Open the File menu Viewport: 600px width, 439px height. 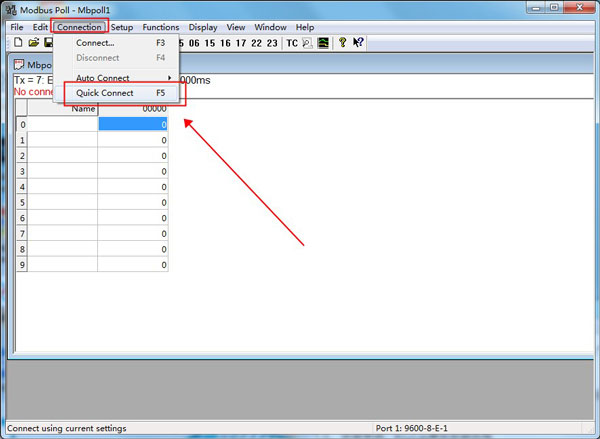pyautogui.click(x=17, y=27)
